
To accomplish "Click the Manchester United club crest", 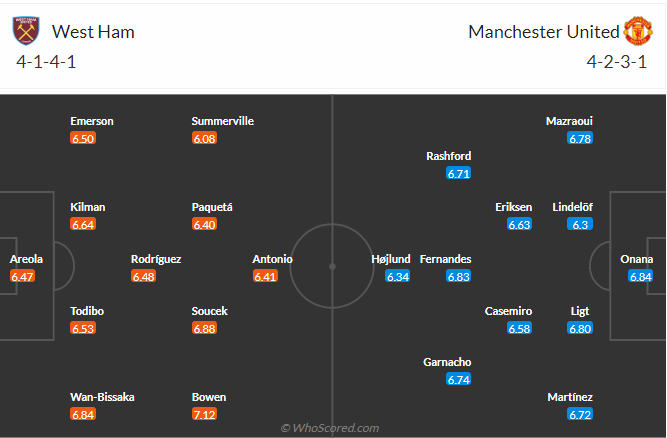I will [638, 31].
